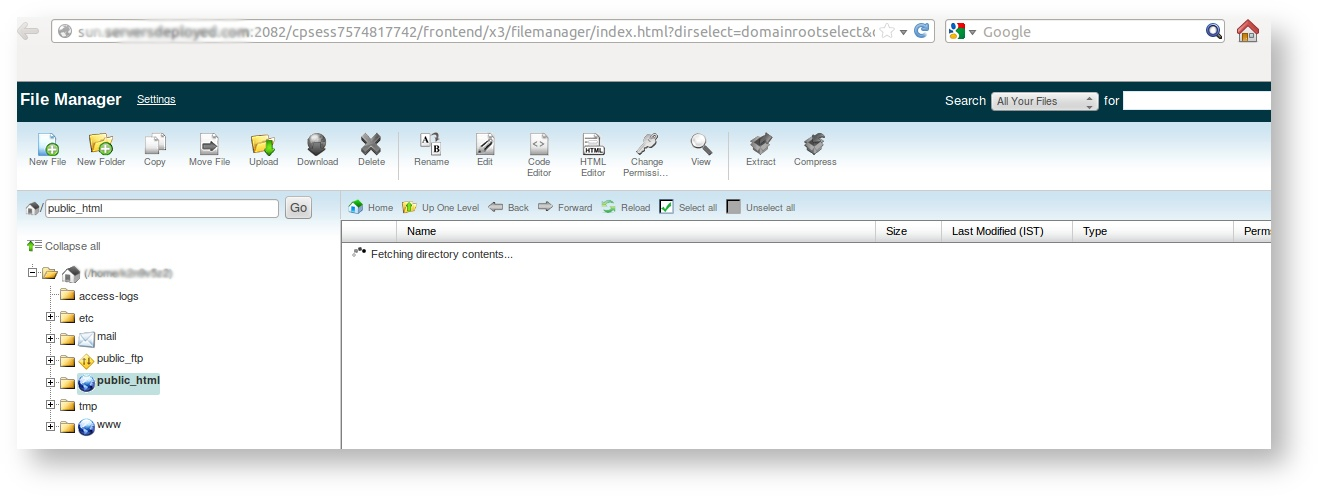Create a folder with New Folder icon
This screenshot has width=1319, height=497.
[101, 144]
